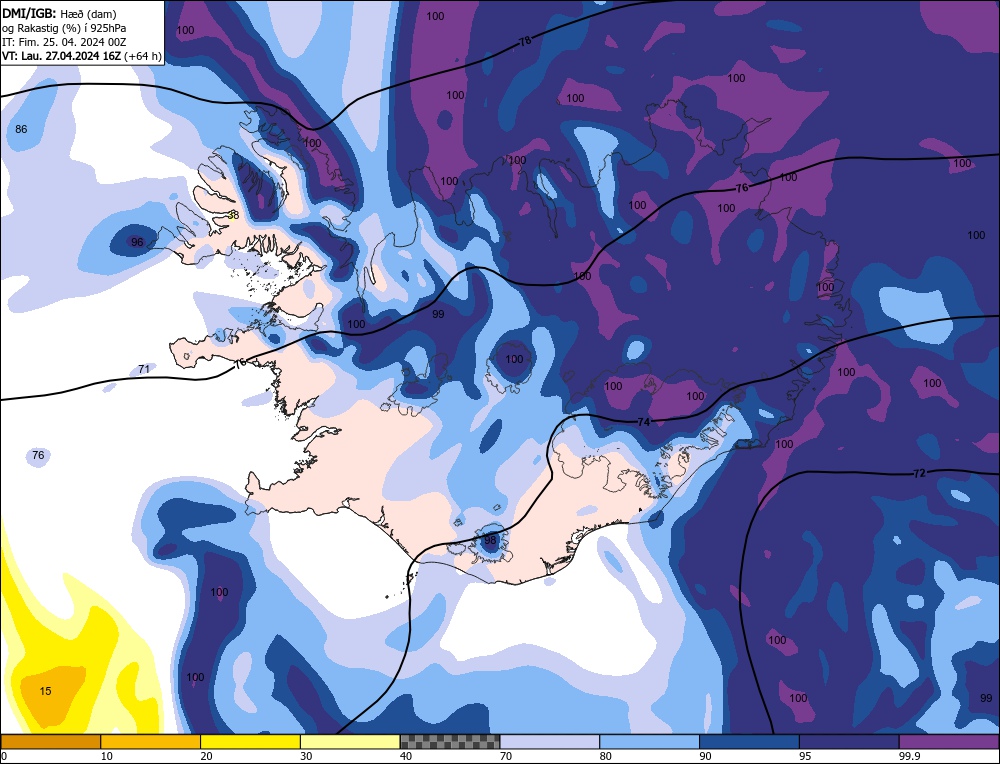Click the dark navy 95–99.9 legend swatch
This screenshot has width=1000, height=764.
click(849, 742)
